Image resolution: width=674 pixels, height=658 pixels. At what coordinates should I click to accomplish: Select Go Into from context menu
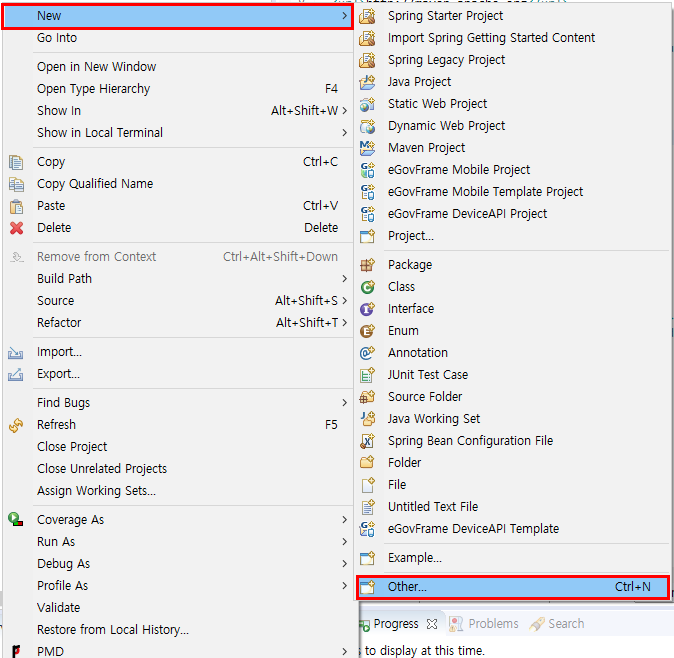pos(178,38)
